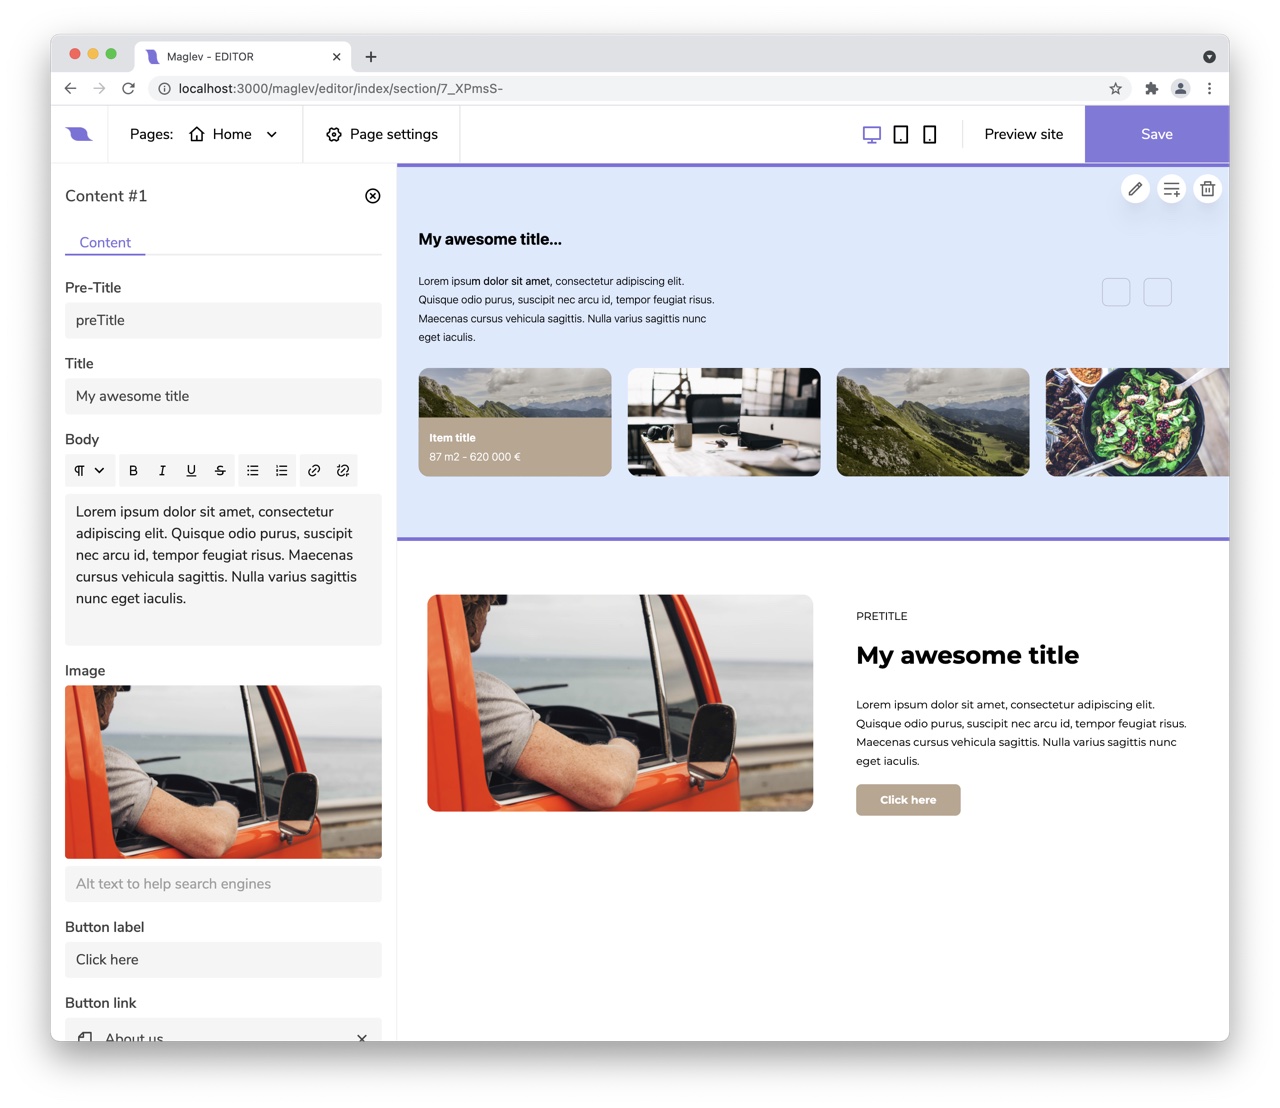Viewport: 1280px width, 1108px height.
Task: Select the green mountain valley image card
Action: [933, 422]
